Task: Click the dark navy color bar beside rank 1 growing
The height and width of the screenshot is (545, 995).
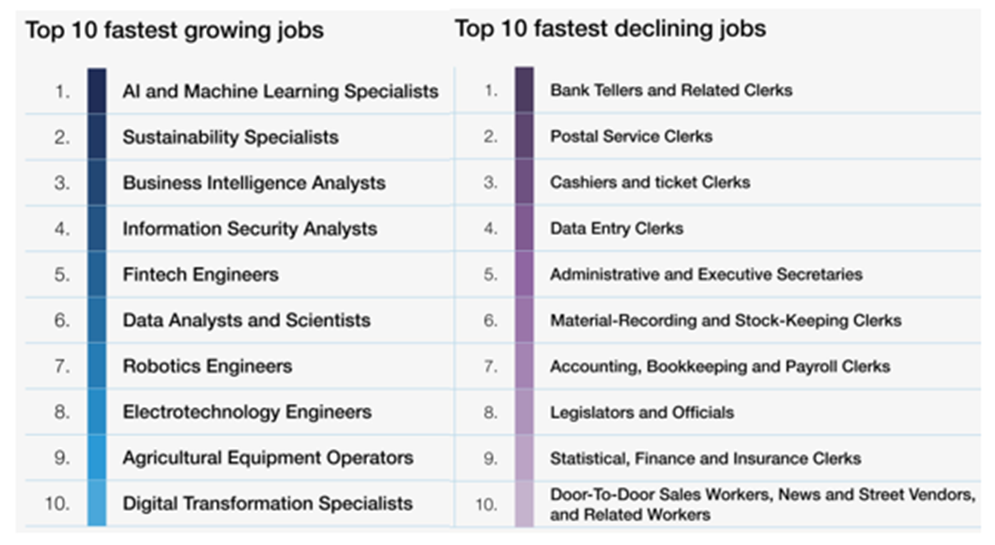Action: point(97,91)
